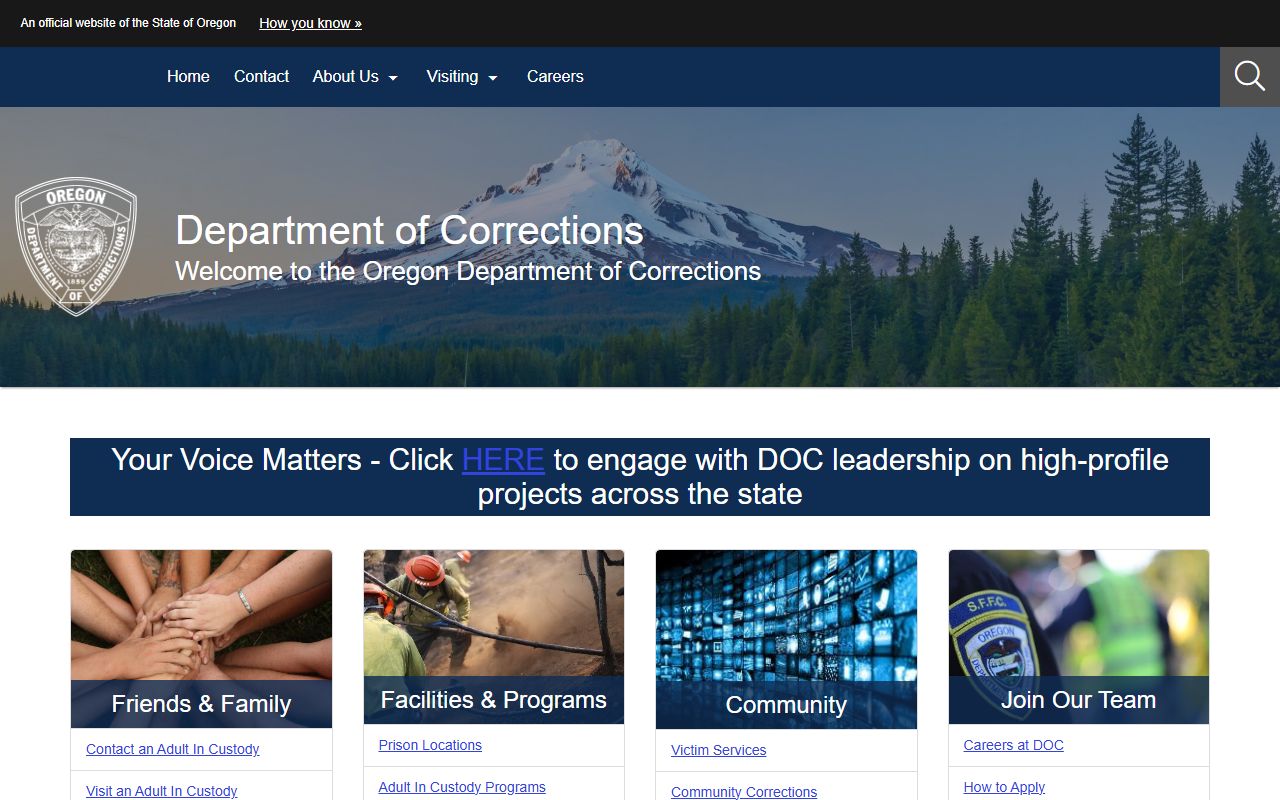The width and height of the screenshot is (1280, 800).
Task: Open the search magnifier icon
Action: tap(1250, 76)
